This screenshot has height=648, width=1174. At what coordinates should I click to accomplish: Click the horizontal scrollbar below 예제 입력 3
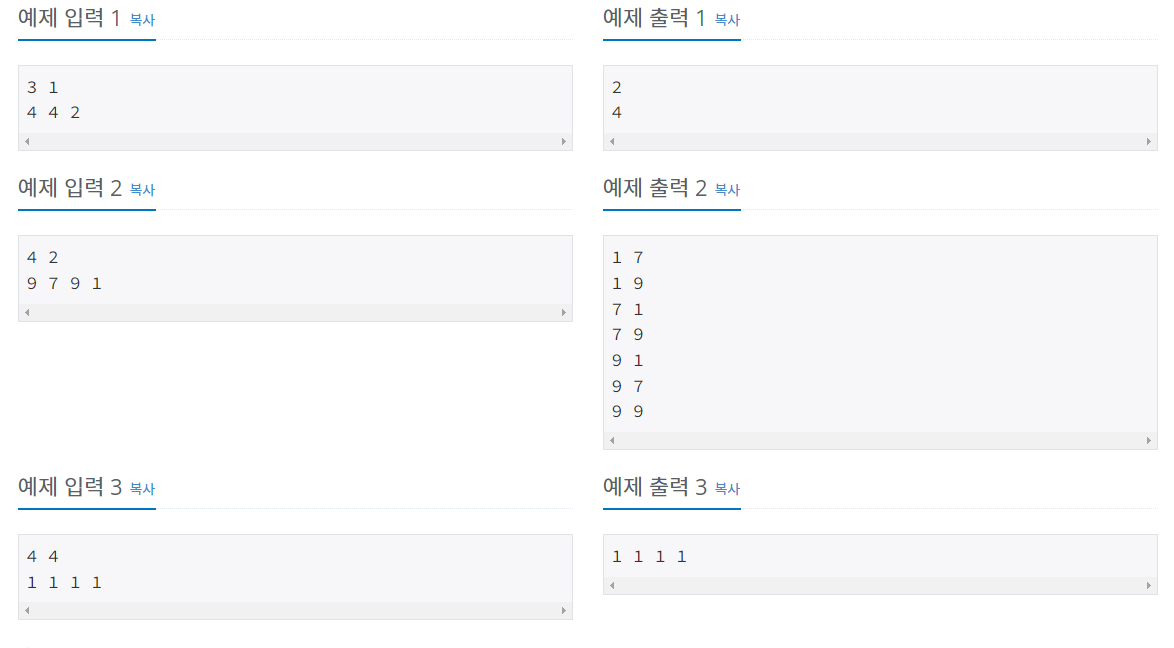[295, 611]
